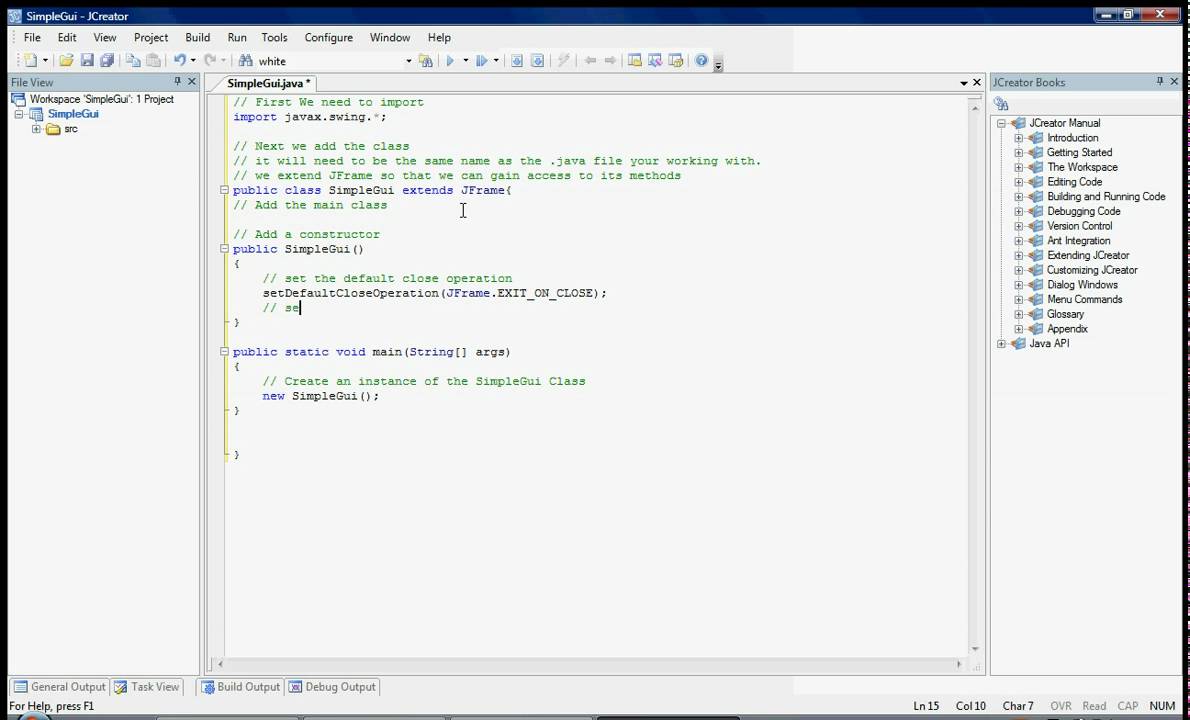The width and height of the screenshot is (1190, 720).
Task: Collapse the main method code fold
Action: coord(225,352)
